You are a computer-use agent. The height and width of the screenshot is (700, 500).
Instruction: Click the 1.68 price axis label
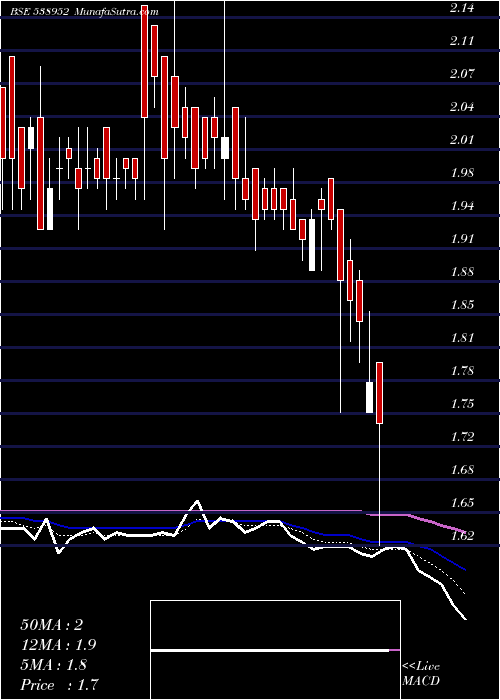pyautogui.click(x=462, y=470)
